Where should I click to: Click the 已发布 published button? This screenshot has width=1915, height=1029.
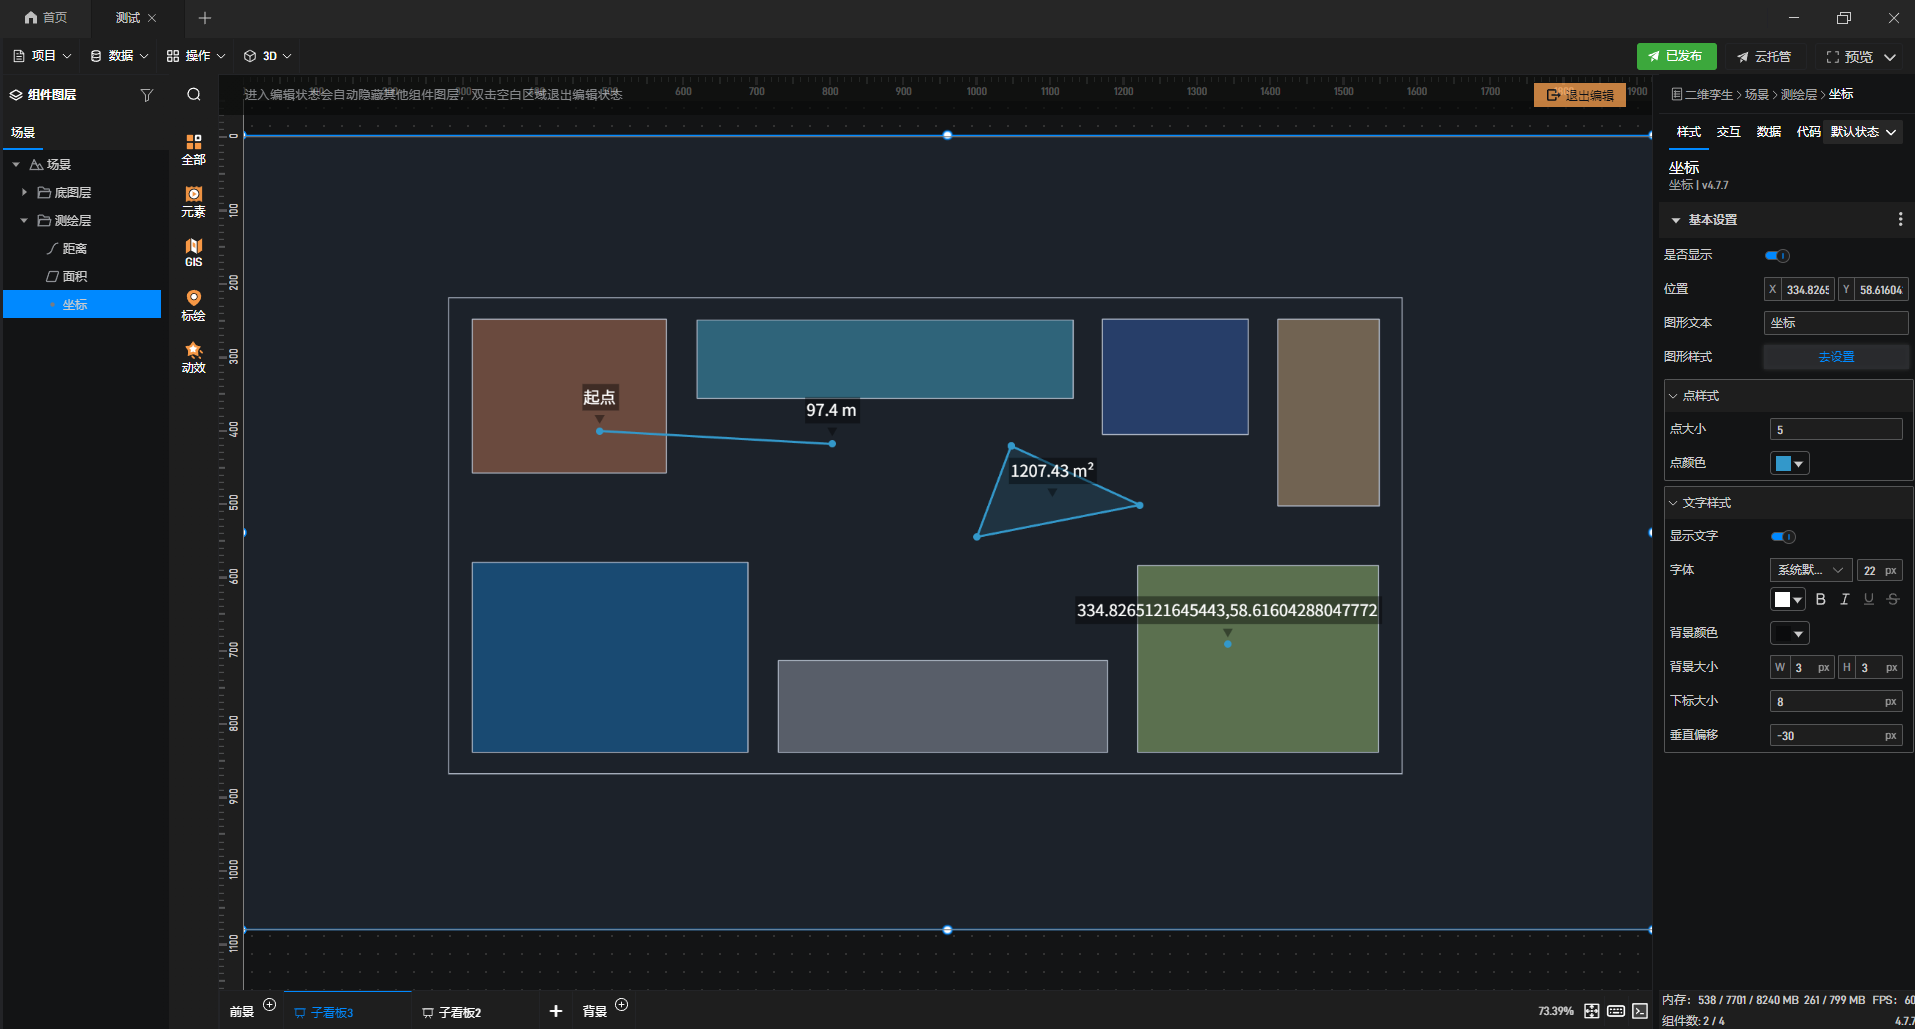point(1676,56)
